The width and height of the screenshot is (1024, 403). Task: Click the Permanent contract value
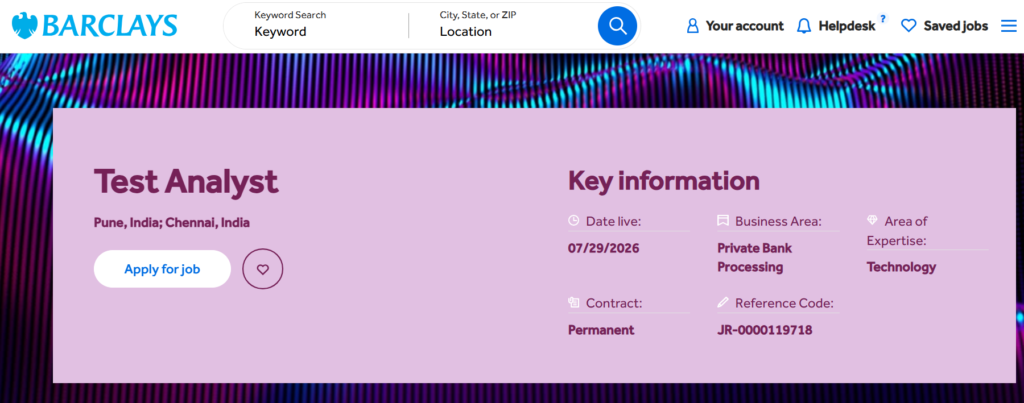[601, 330]
